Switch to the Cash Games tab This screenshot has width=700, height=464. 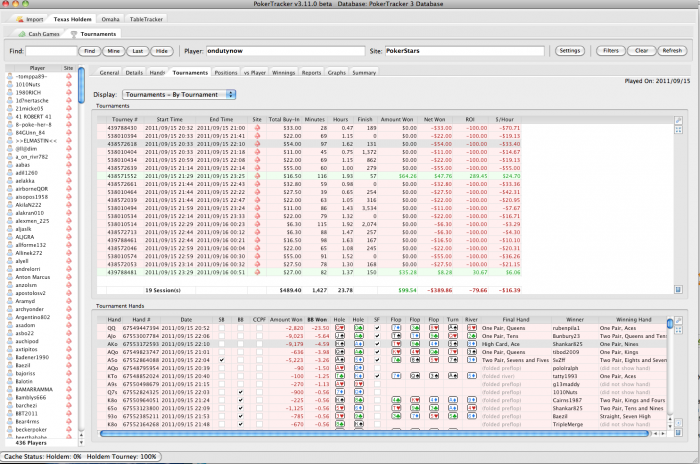click(x=41, y=33)
